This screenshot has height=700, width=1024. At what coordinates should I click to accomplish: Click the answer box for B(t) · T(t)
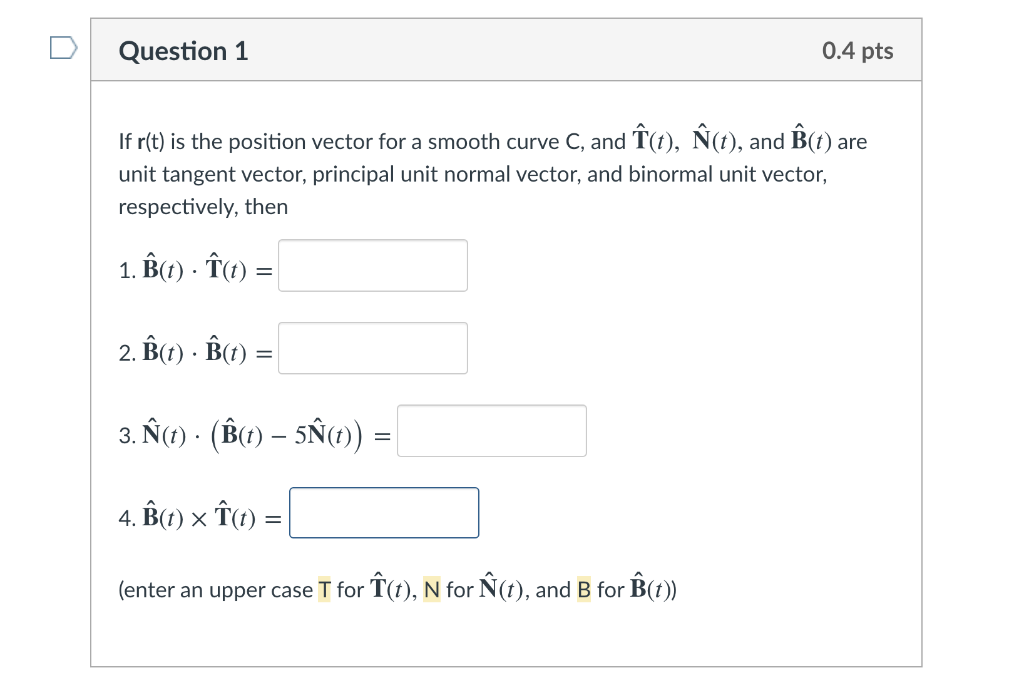click(372, 266)
